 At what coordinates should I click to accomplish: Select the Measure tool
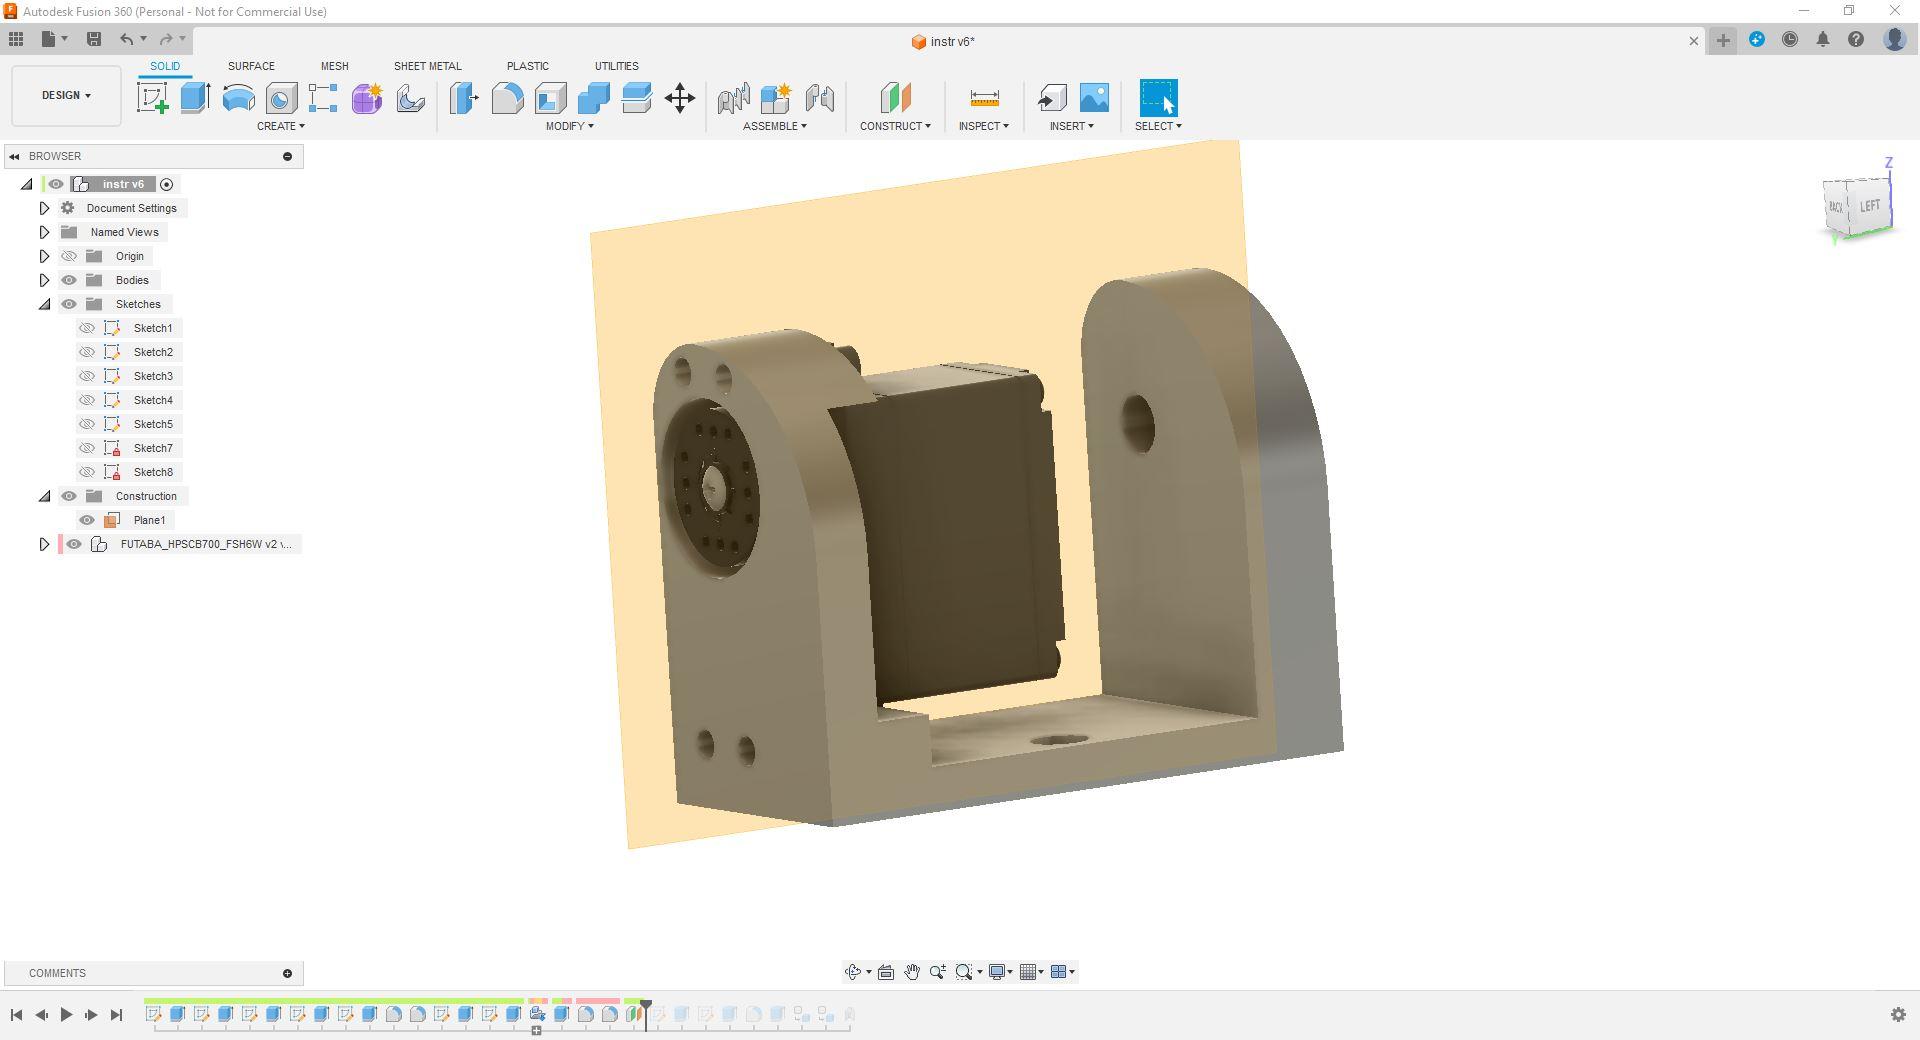(x=984, y=98)
